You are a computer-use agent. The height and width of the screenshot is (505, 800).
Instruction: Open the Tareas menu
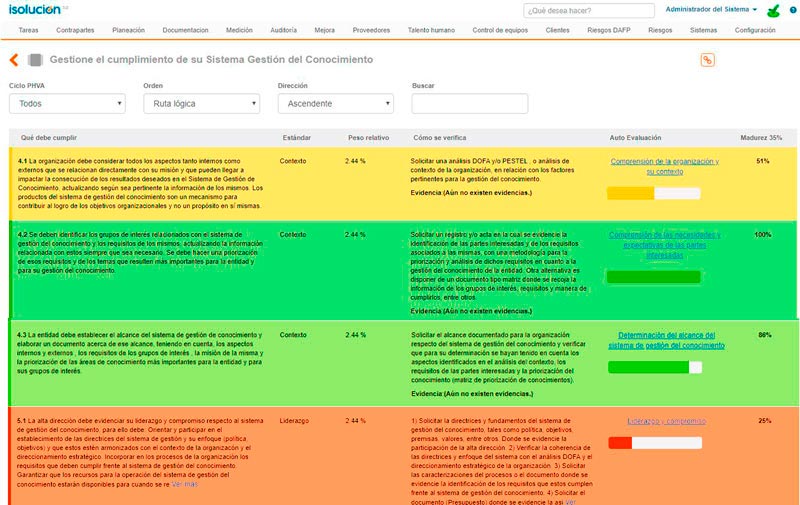pyautogui.click(x=29, y=30)
